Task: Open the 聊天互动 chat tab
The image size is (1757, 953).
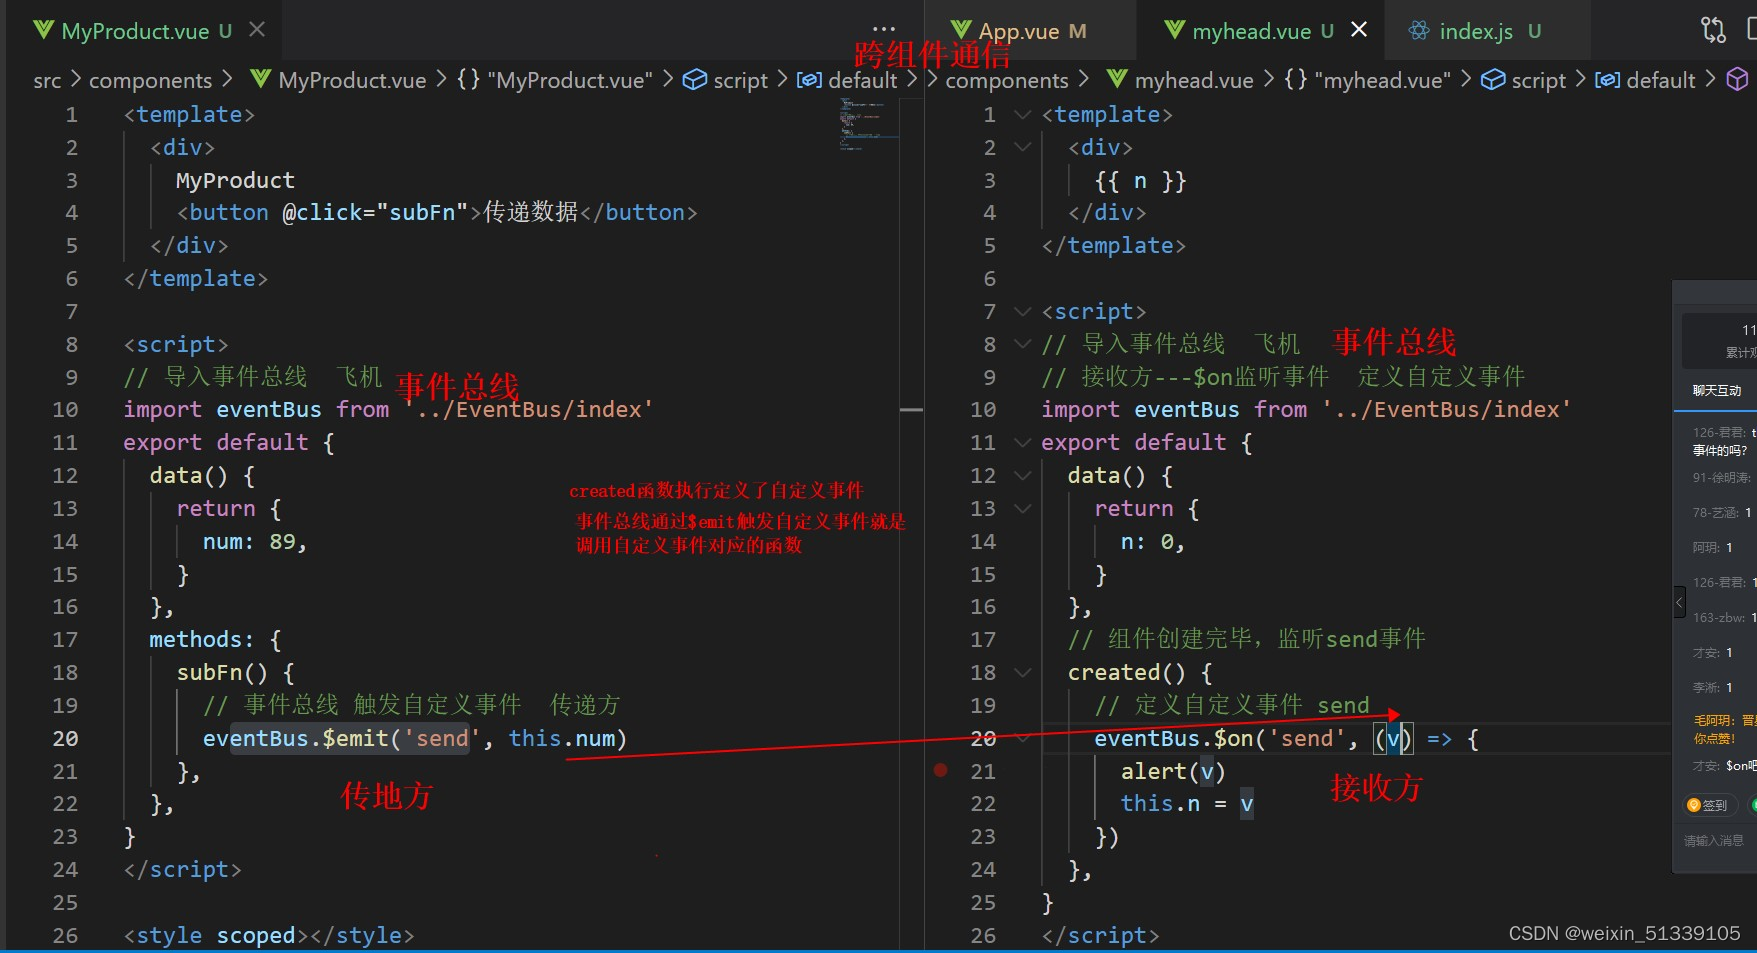Action: (1717, 390)
